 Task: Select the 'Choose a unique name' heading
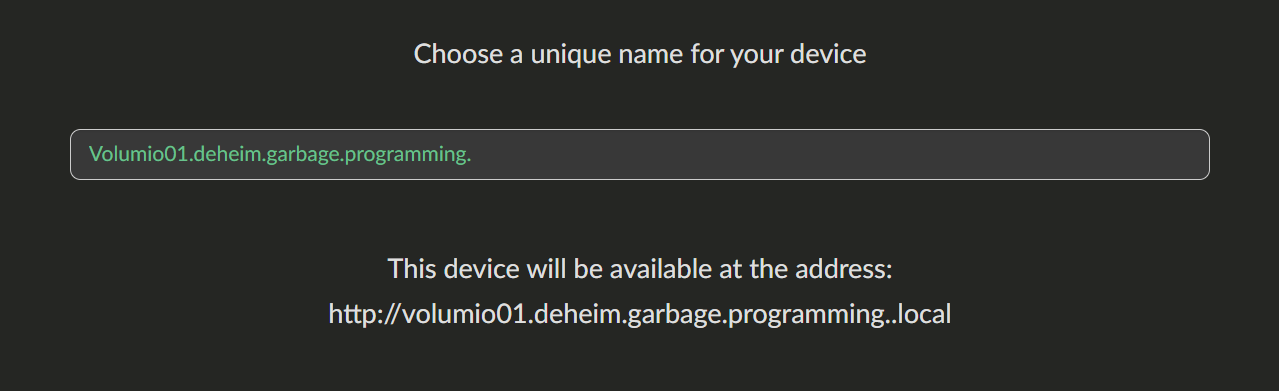coord(640,54)
